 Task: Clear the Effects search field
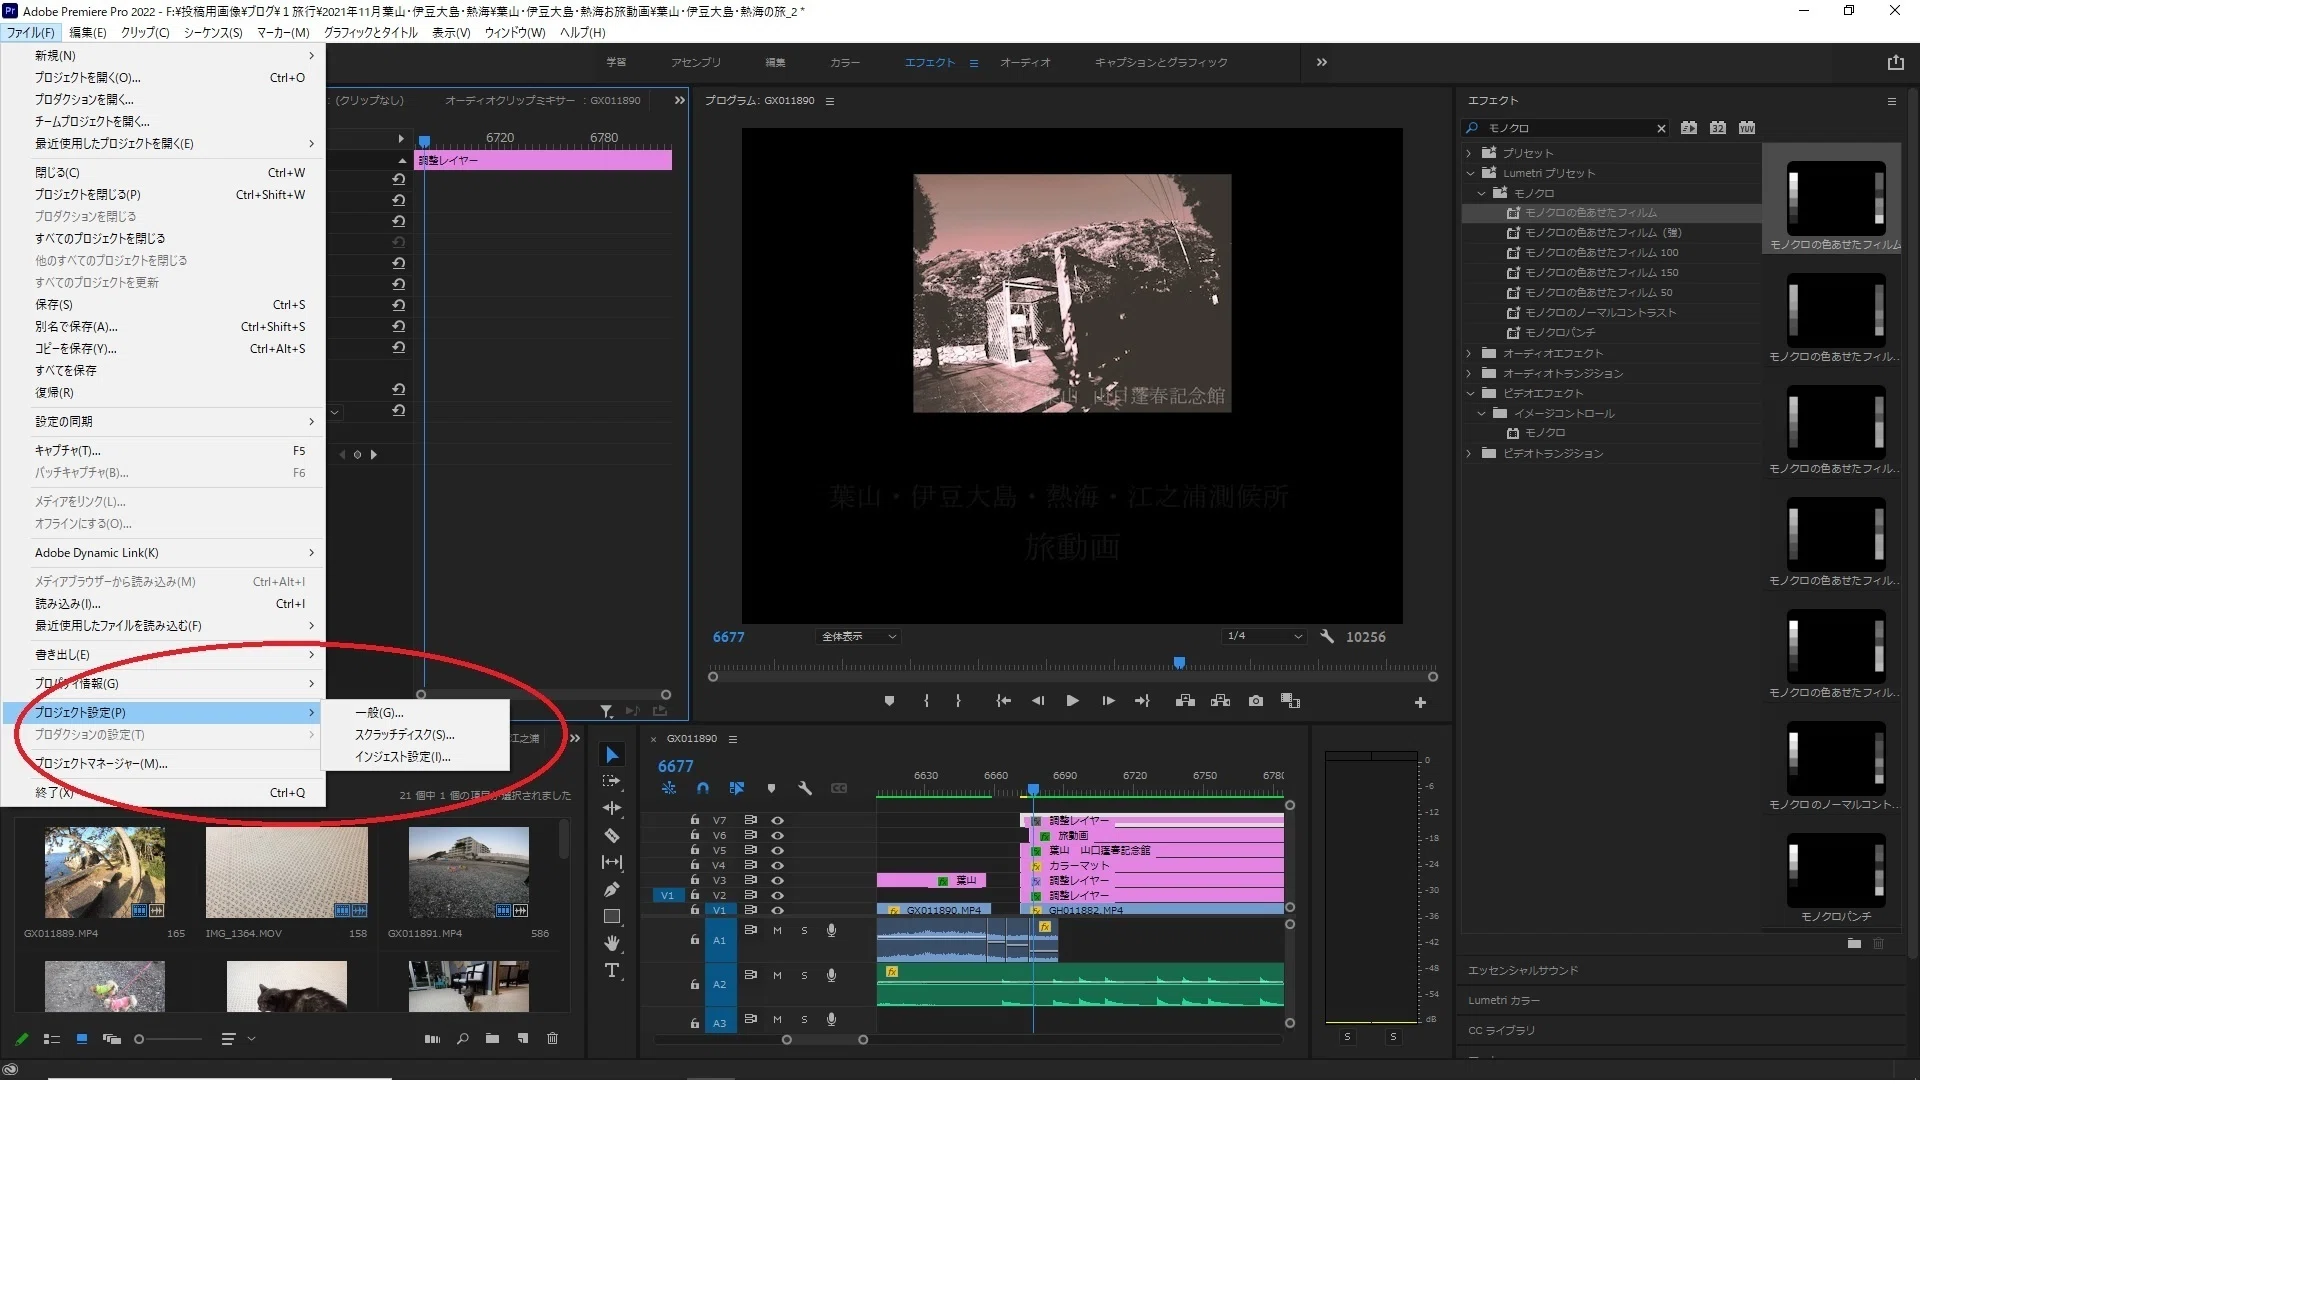tap(1661, 128)
